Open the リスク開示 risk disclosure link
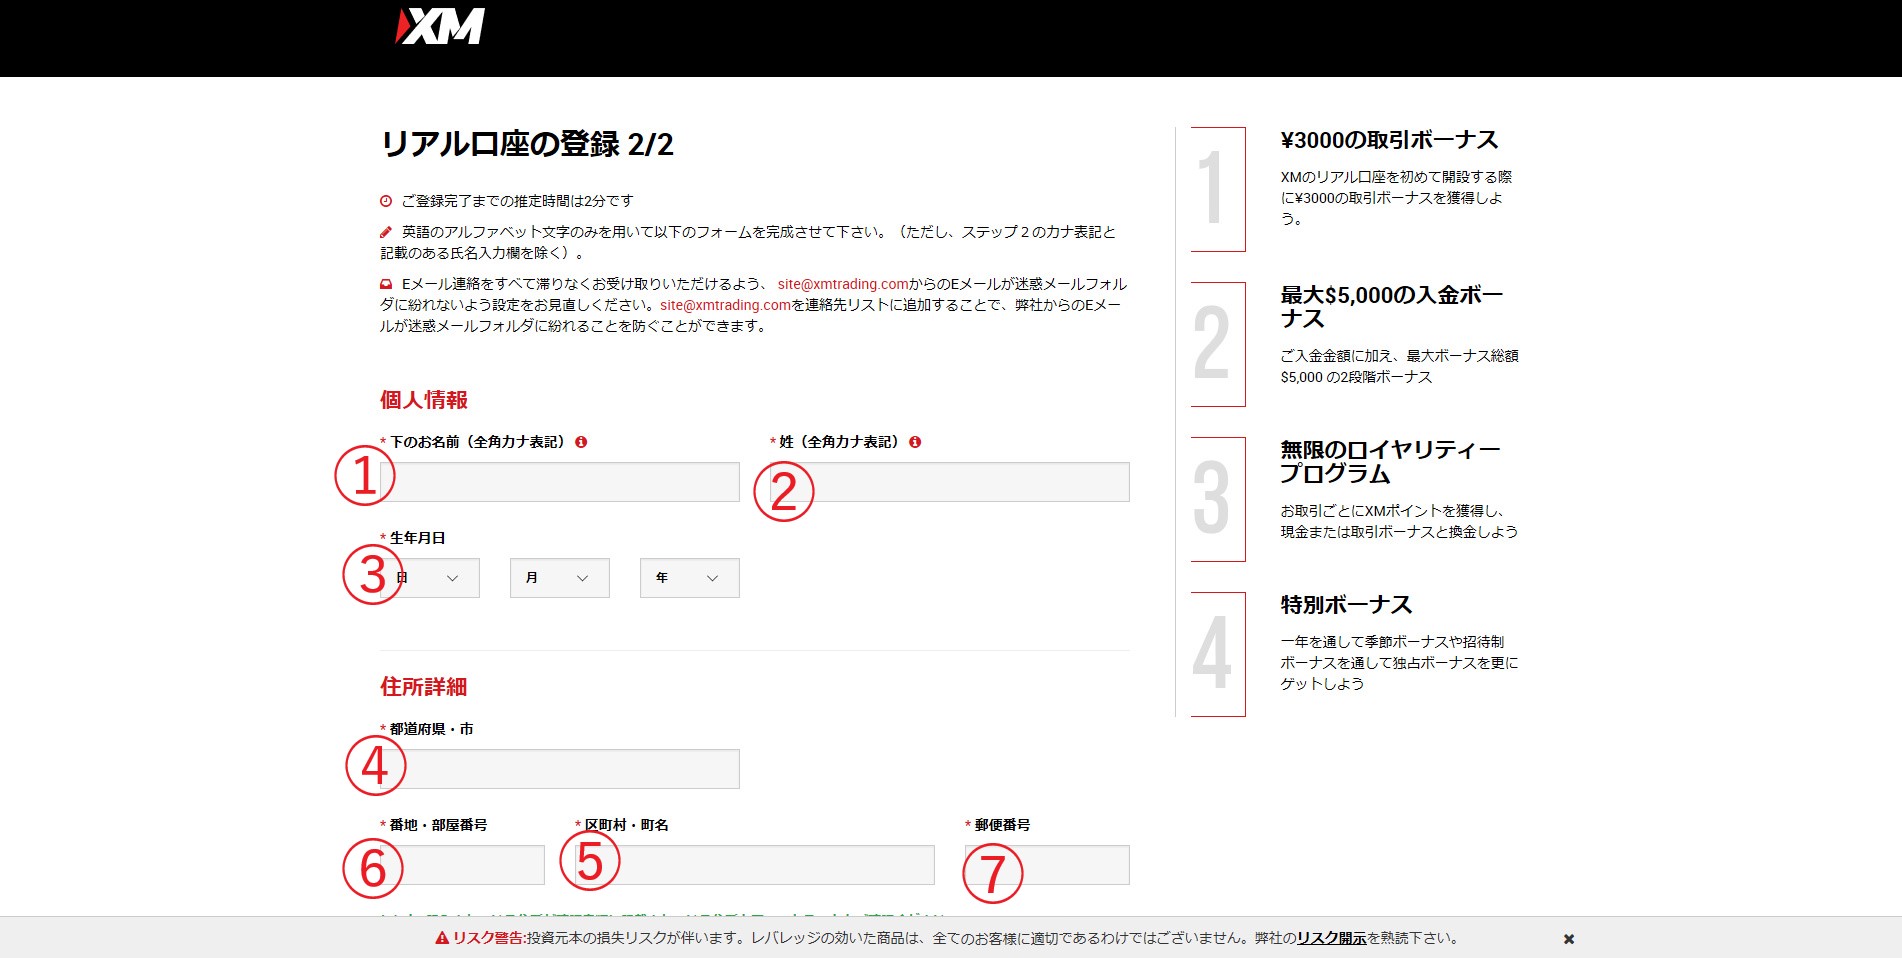The width and height of the screenshot is (1902, 958). point(1332,938)
